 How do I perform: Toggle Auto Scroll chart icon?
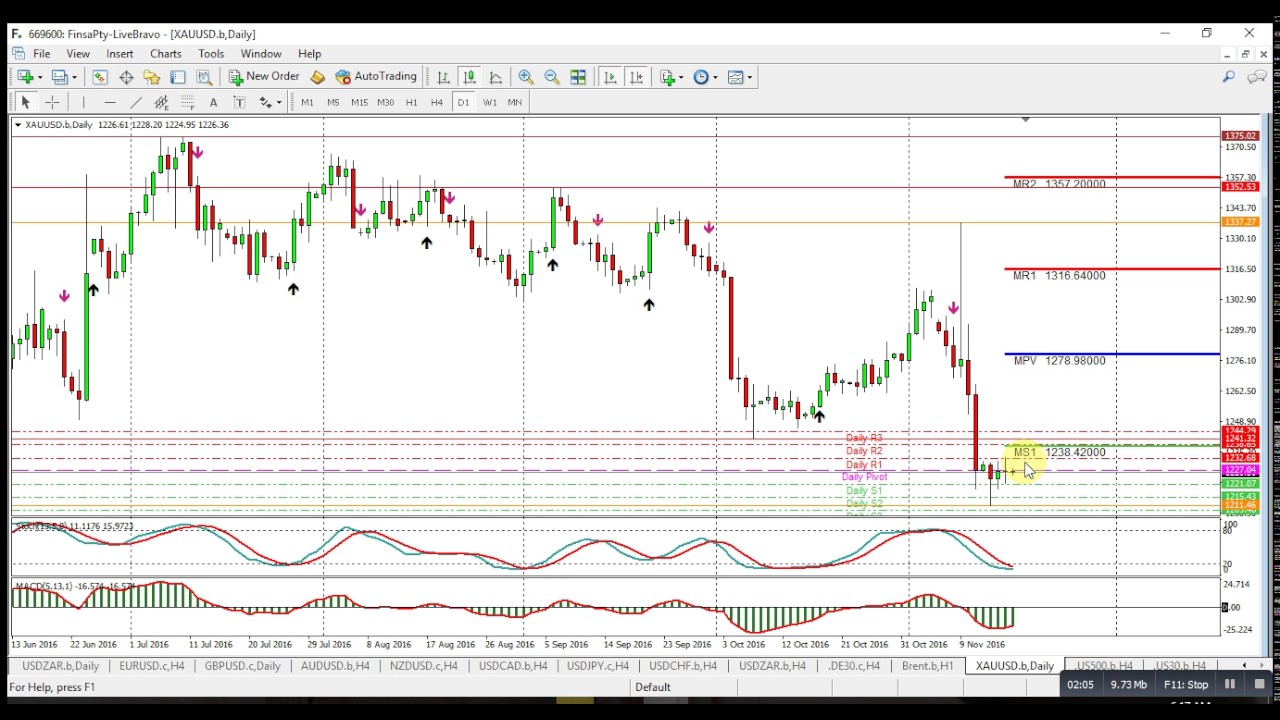610,77
